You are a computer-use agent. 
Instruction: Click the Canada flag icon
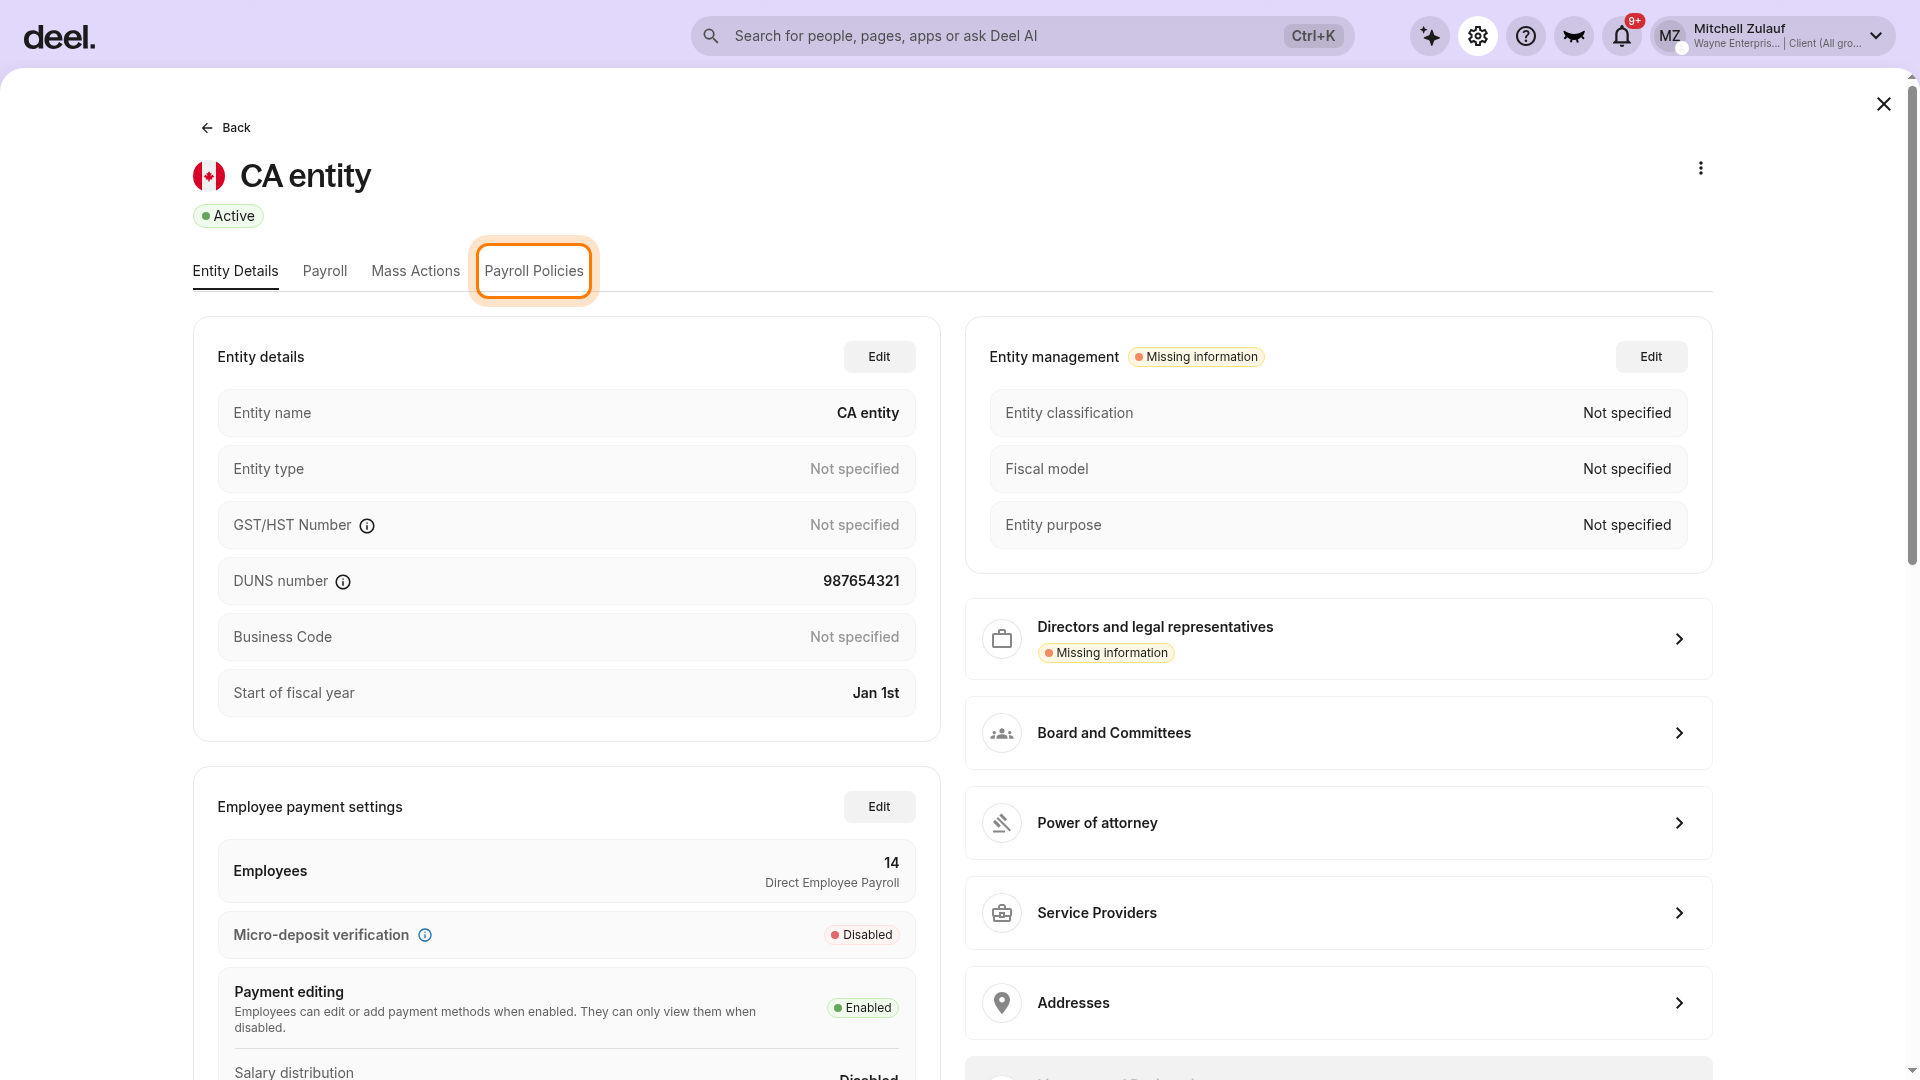(x=209, y=176)
